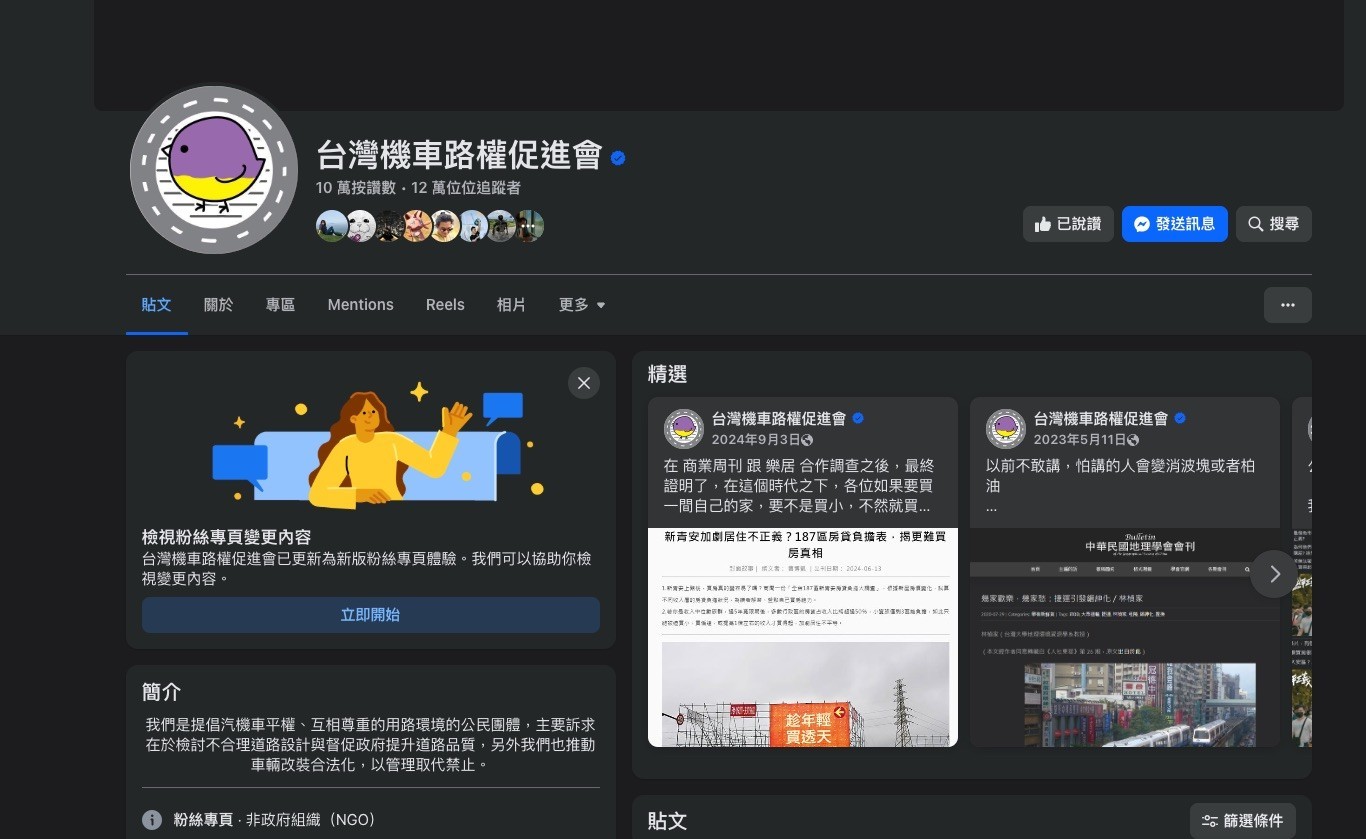
Task: Open the follower avatar of woman sitting on grass
Action: click(x=331, y=226)
